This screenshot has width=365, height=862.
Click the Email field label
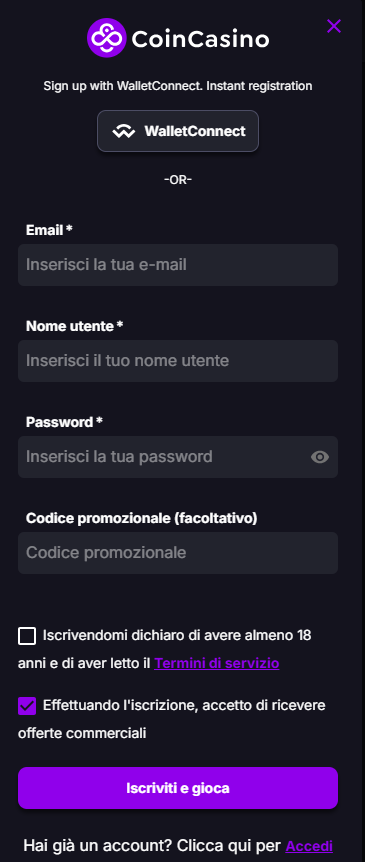coord(49,230)
